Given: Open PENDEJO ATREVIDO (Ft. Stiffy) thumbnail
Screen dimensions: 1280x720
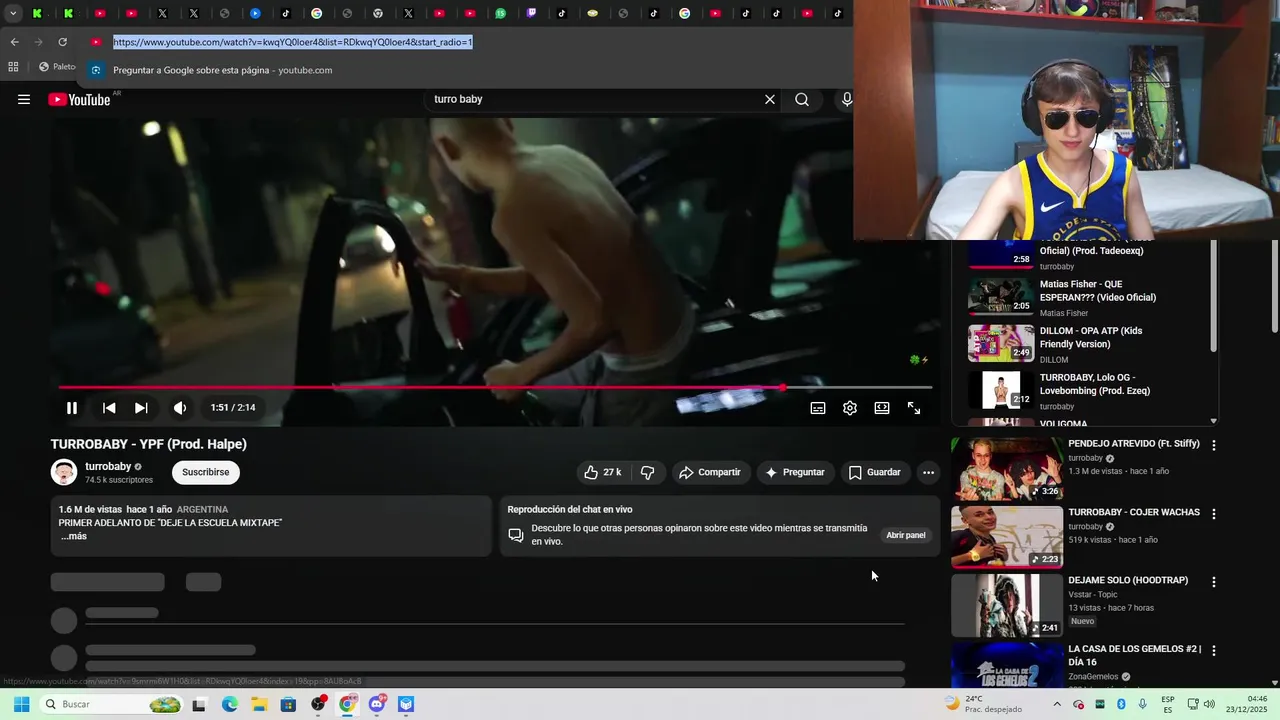Looking at the screenshot, I should click(1007, 469).
